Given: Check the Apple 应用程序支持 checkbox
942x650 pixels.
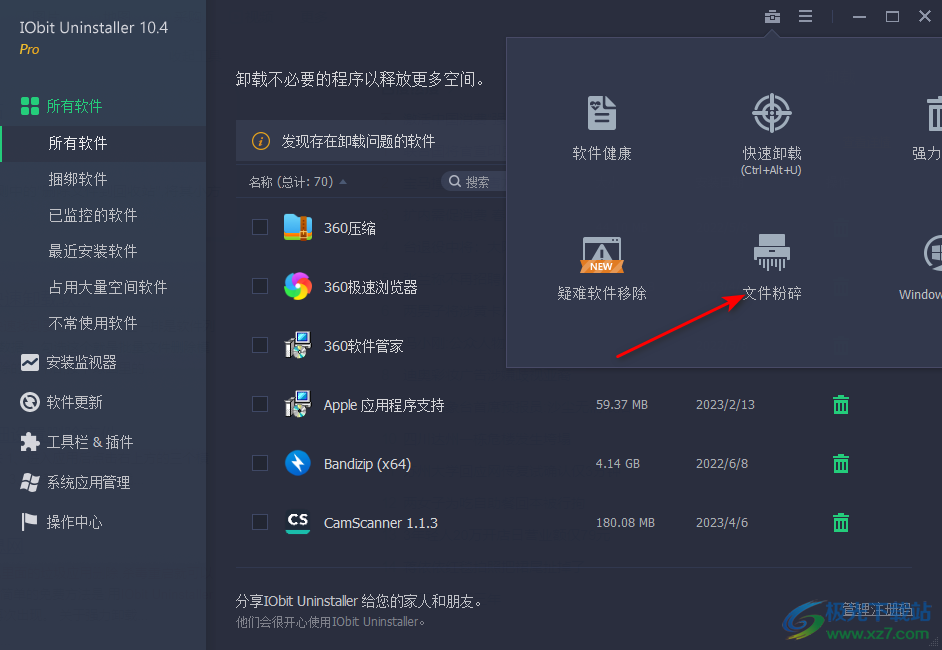Looking at the screenshot, I should (x=260, y=404).
